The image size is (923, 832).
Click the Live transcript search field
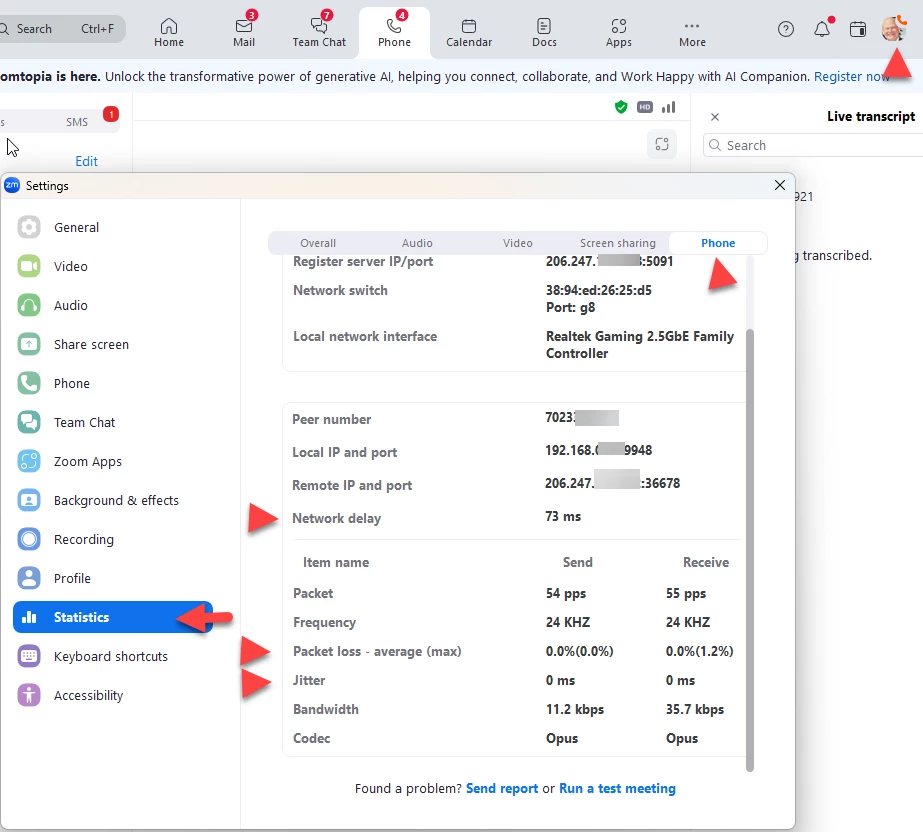pos(812,145)
